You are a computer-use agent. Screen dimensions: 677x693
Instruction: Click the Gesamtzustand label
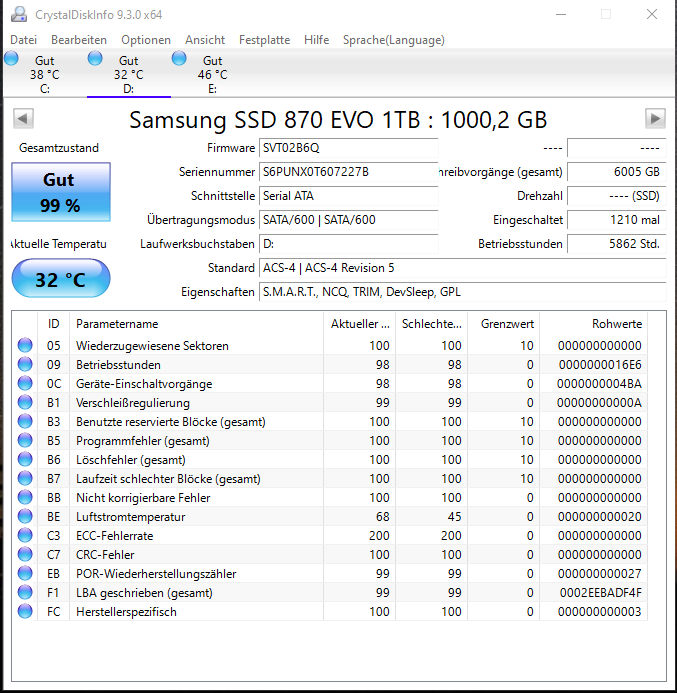pyautogui.click(x=59, y=148)
